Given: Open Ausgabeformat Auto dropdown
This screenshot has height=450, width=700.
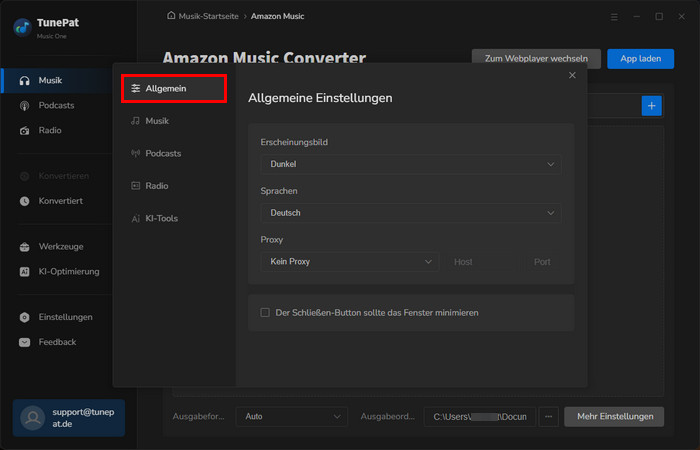Looking at the screenshot, I should coord(292,417).
